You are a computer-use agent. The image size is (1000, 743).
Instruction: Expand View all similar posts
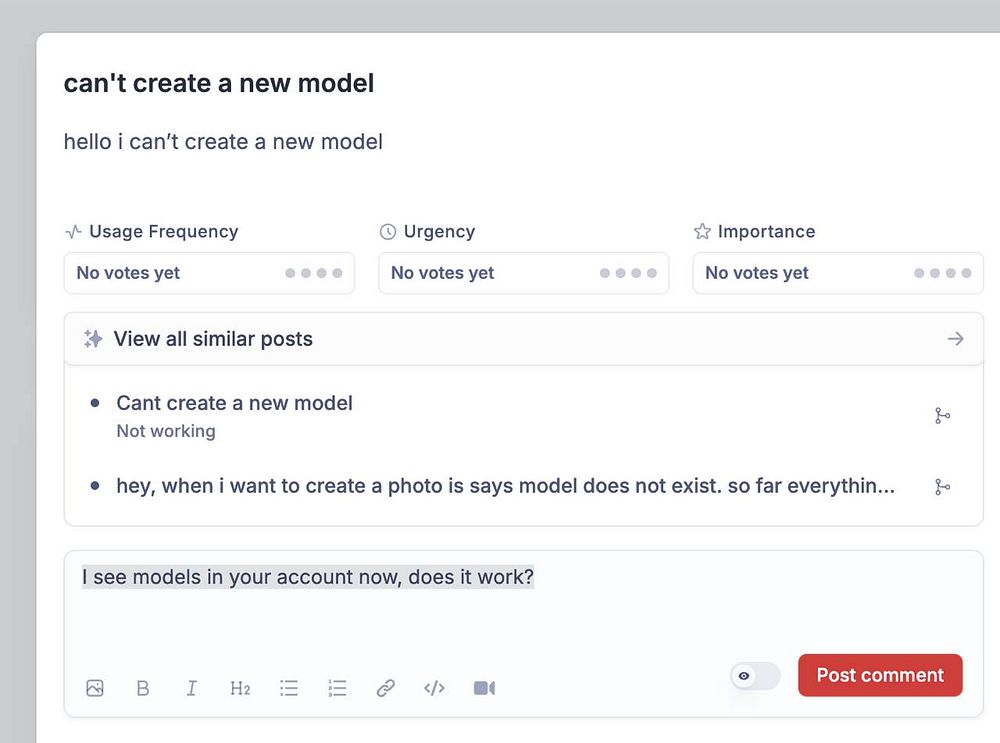tap(523, 339)
